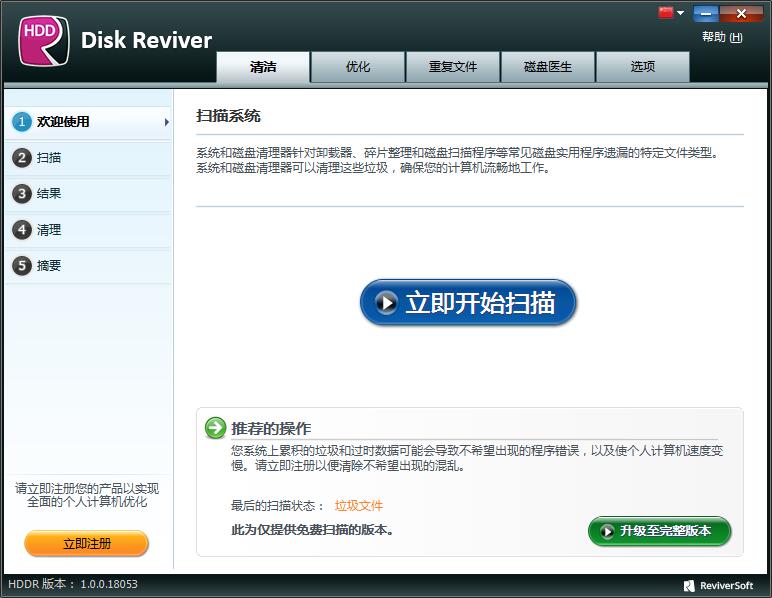772x598 pixels.
Task: Click the 扫描系统 heading text
Action: [x=228, y=116]
